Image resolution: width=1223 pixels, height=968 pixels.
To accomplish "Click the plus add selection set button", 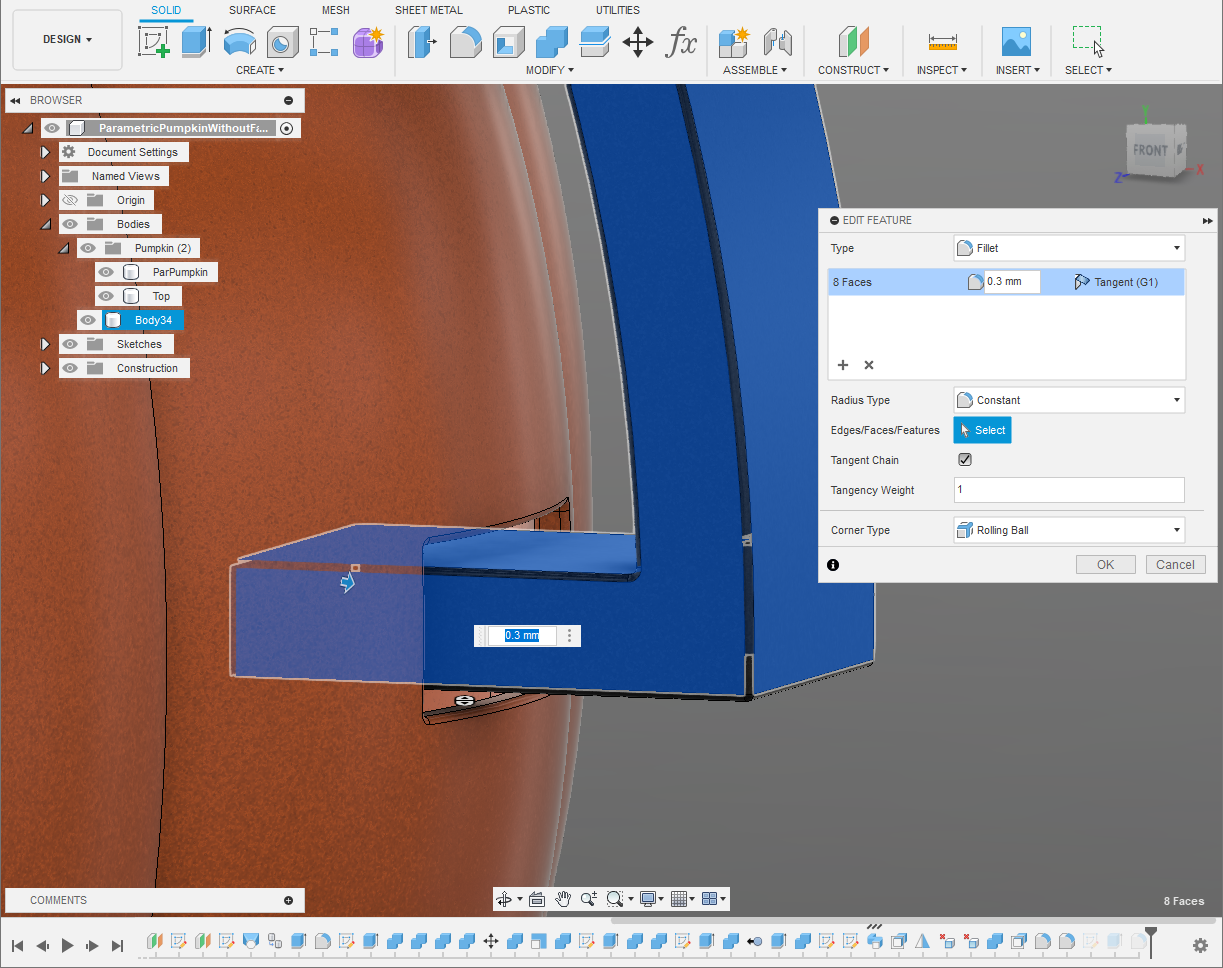I will click(842, 365).
